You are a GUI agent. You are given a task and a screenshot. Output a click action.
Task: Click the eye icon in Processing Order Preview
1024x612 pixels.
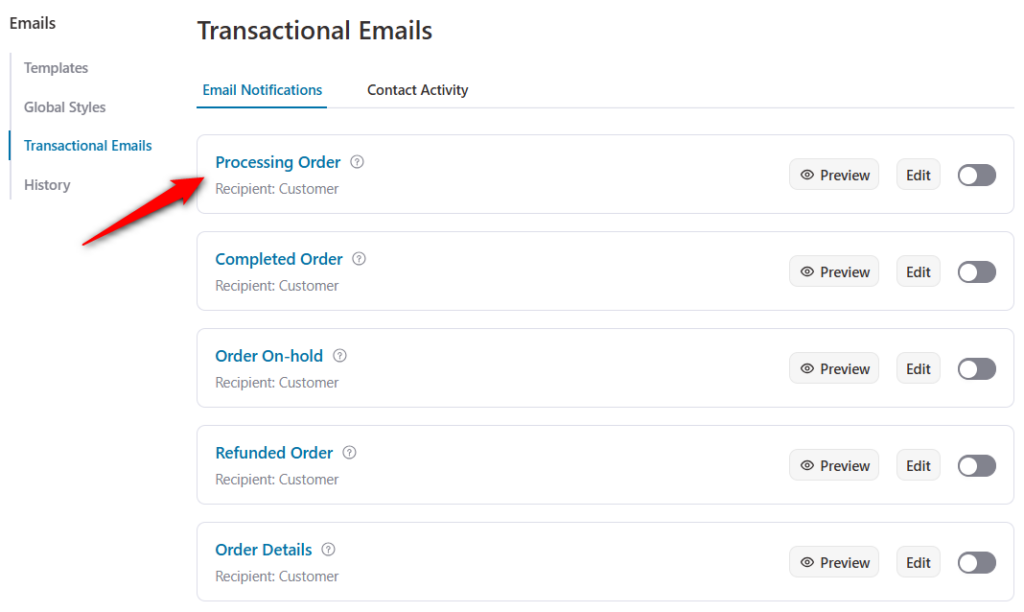click(x=806, y=174)
